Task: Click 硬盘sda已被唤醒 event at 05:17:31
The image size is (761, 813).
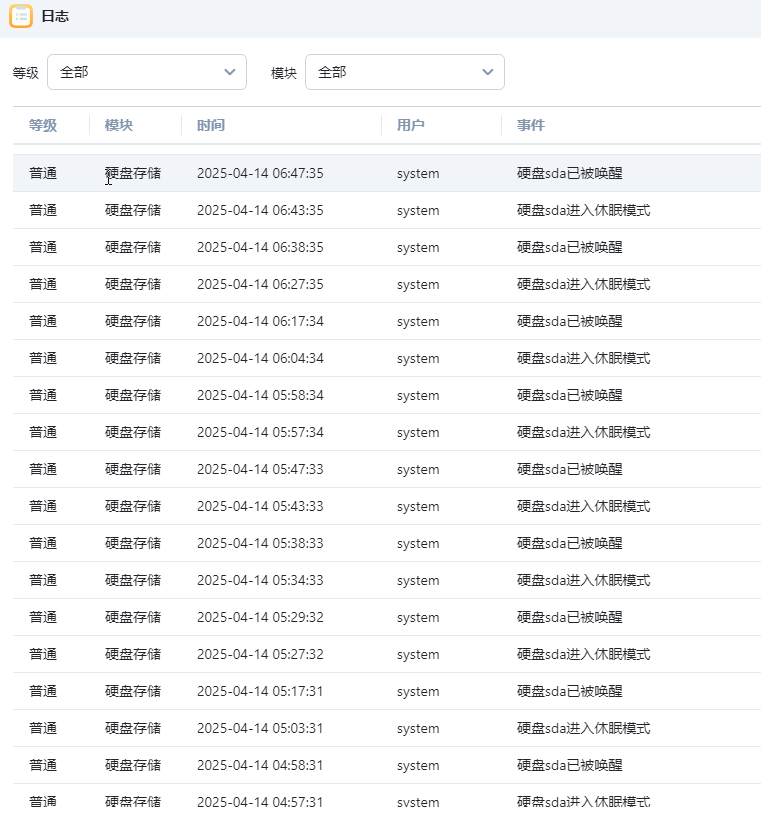Action: (x=570, y=691)
